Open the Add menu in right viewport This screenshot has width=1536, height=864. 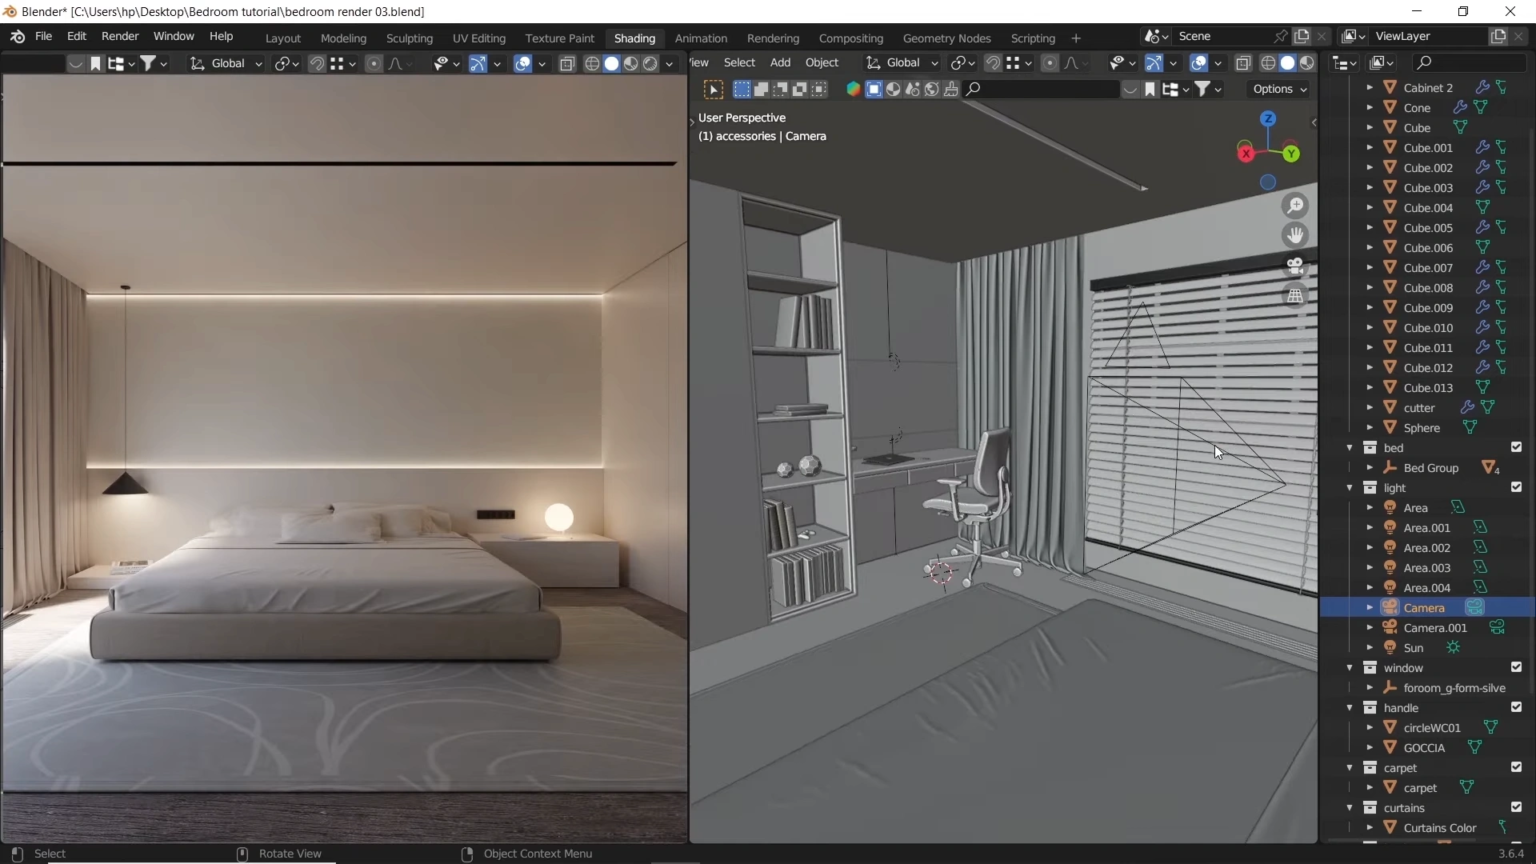coord(780,63)
